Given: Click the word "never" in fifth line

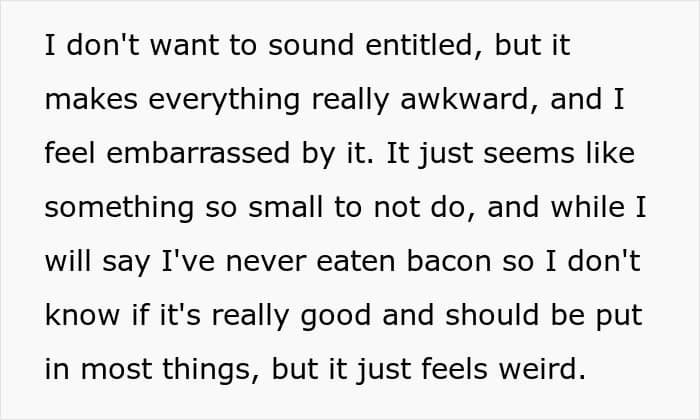Looking at the screenshot, I should click(x=266, y=262).
